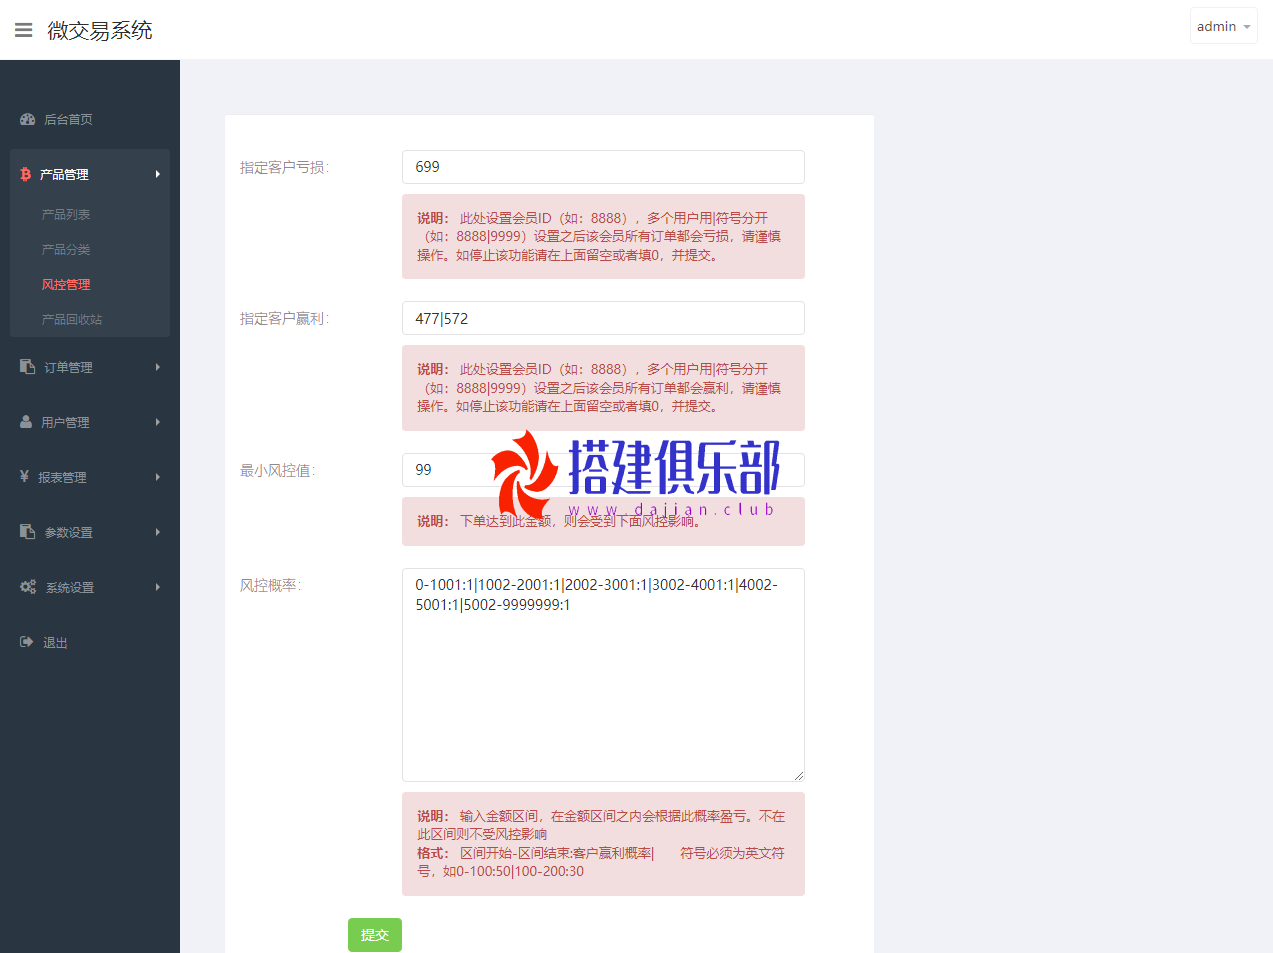Select 风控管理 submenu item
The width and height of the screenshot is (1273, 953).
[66, 284]
